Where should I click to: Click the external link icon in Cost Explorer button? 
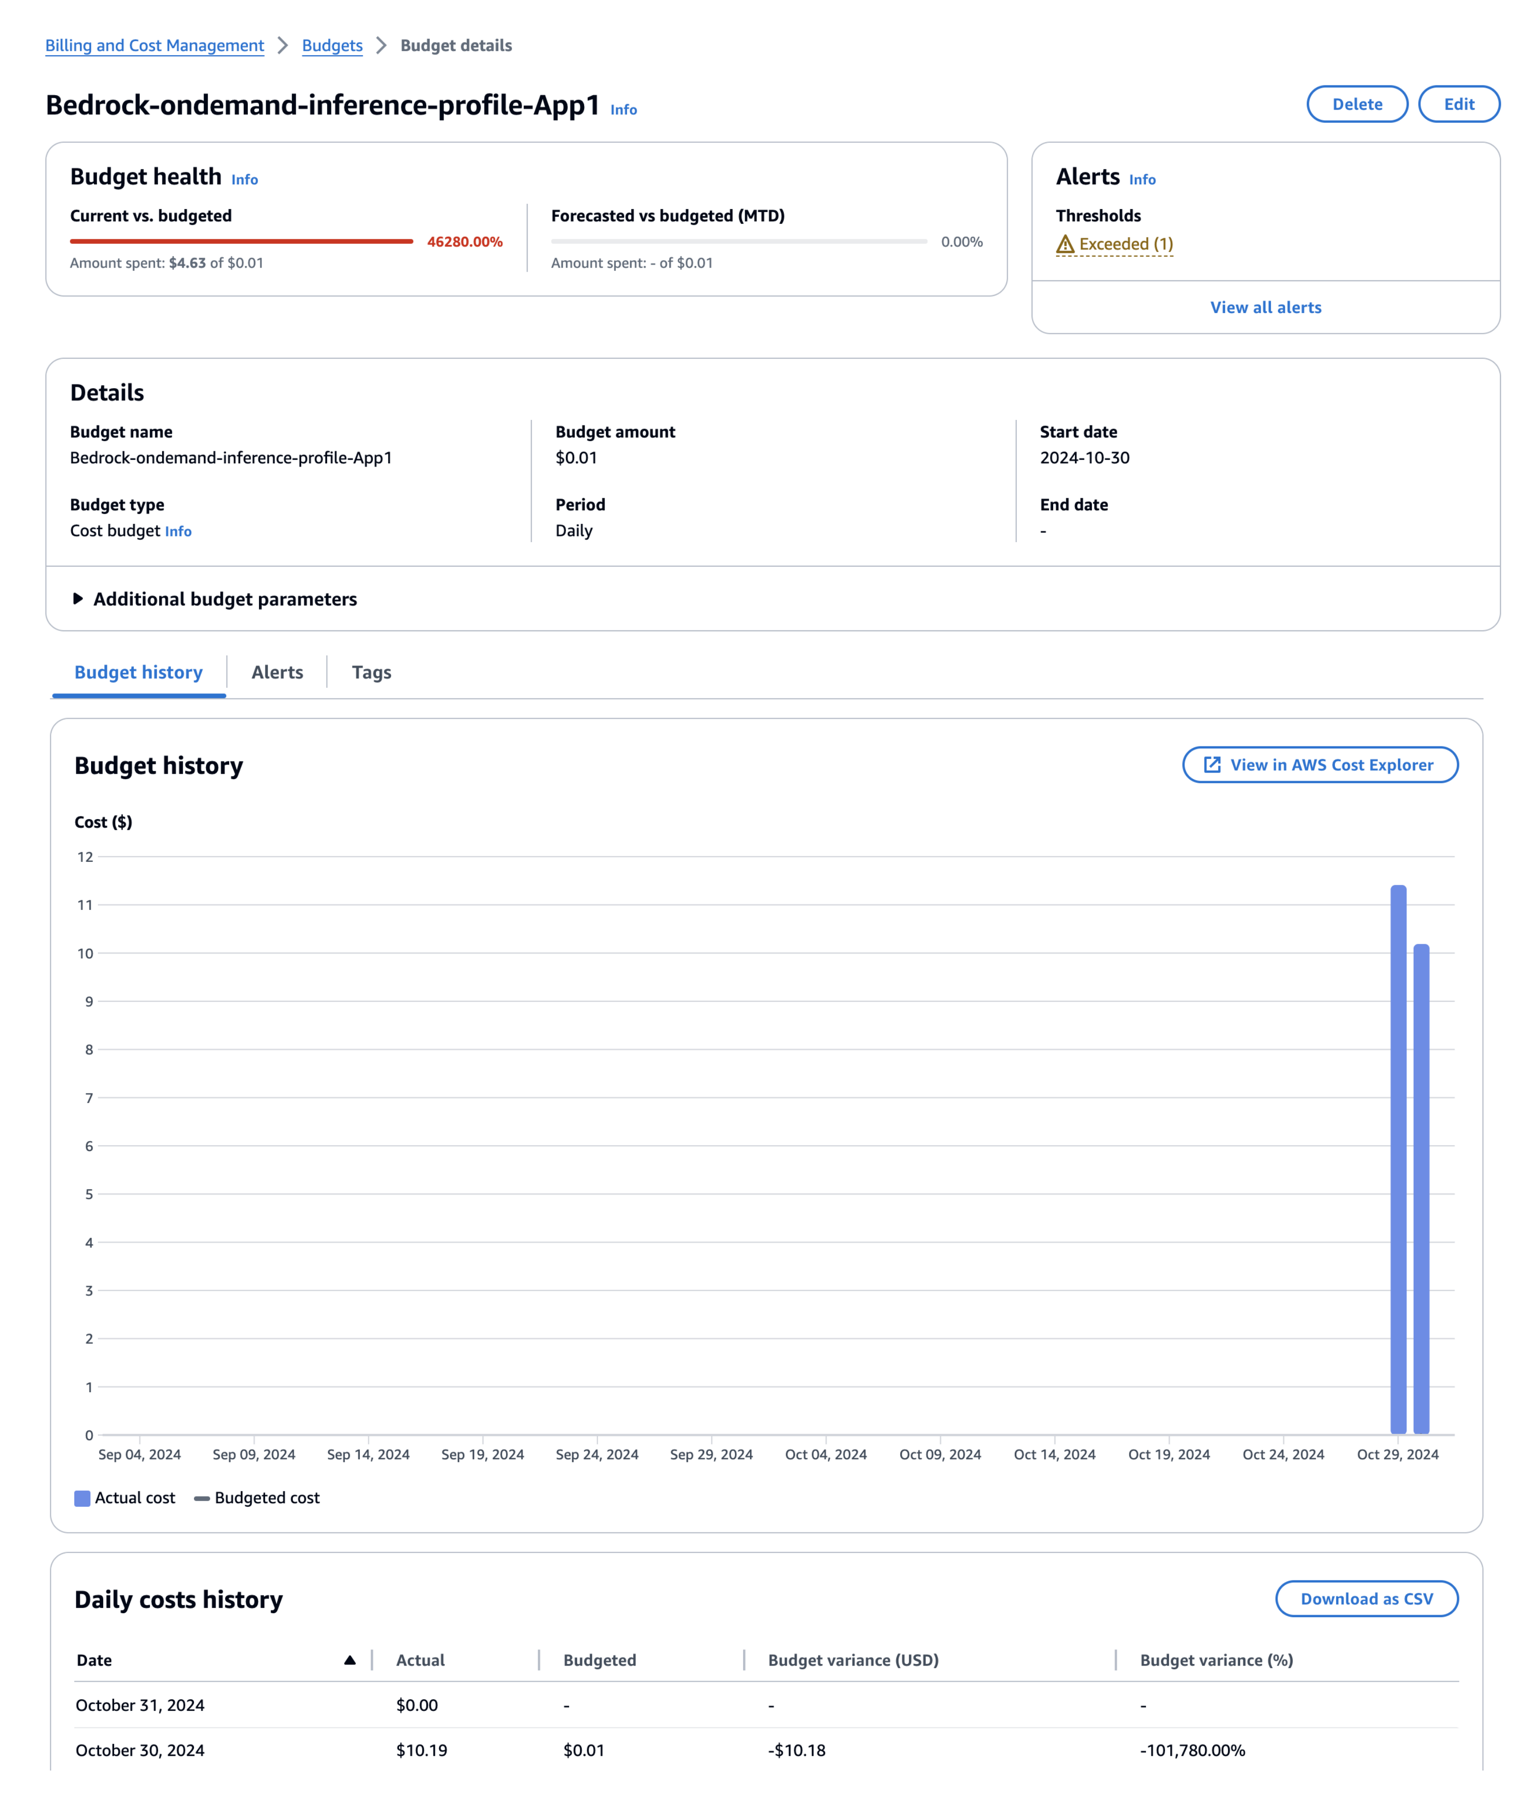tap(1212, 765)
